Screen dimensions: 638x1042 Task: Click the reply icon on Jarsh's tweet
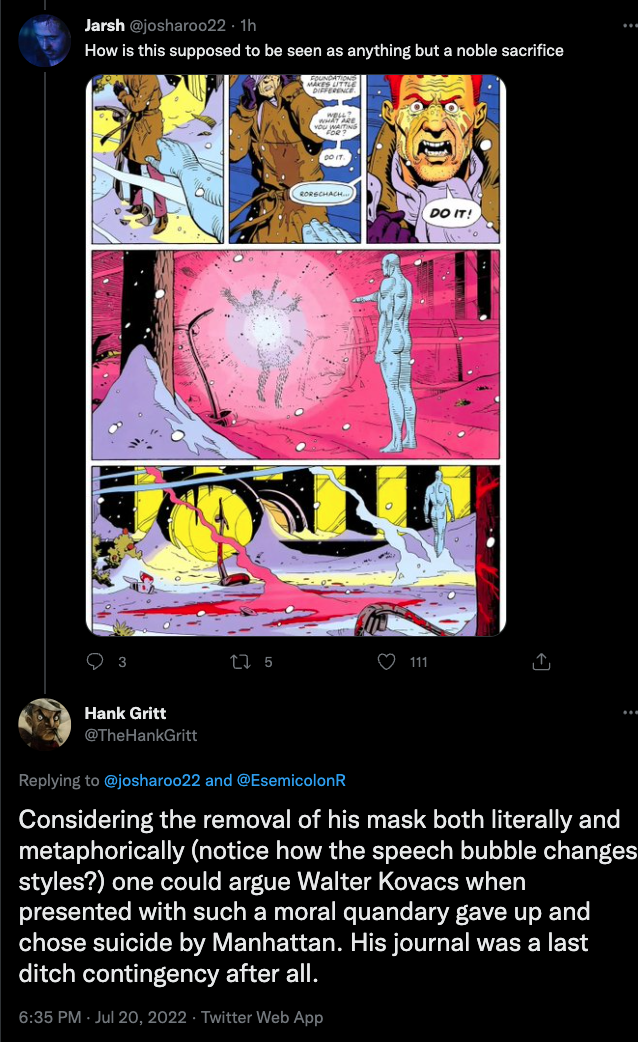(96, 661)
